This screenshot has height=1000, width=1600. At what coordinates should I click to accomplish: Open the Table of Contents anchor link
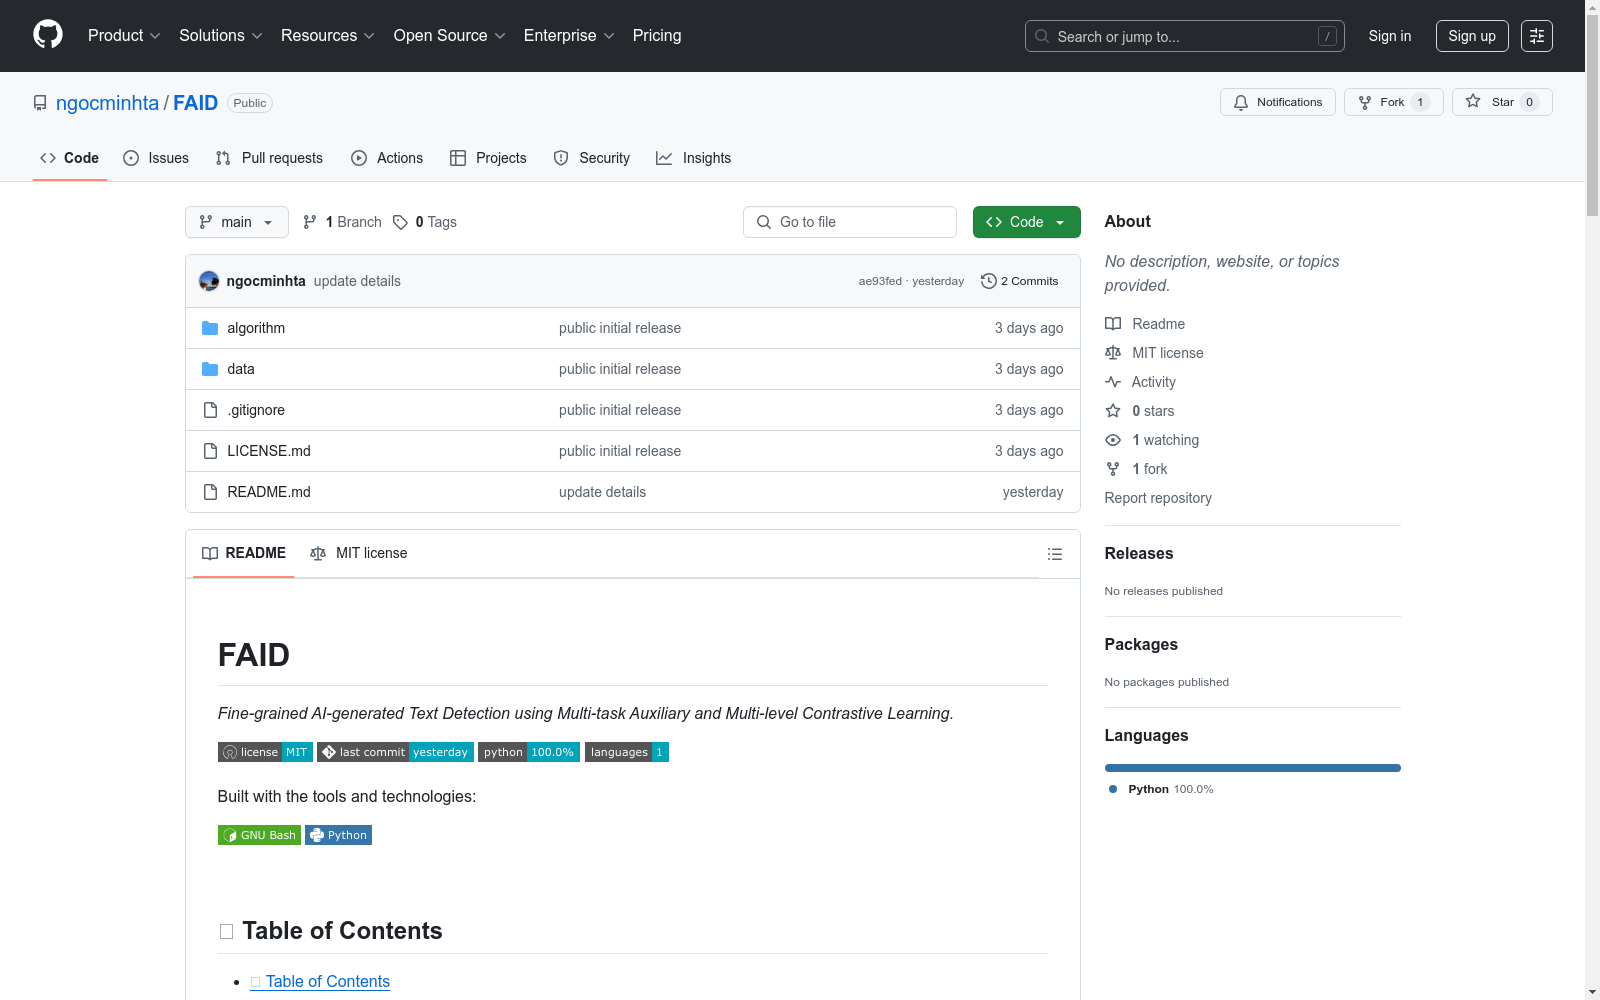[320, 982]
